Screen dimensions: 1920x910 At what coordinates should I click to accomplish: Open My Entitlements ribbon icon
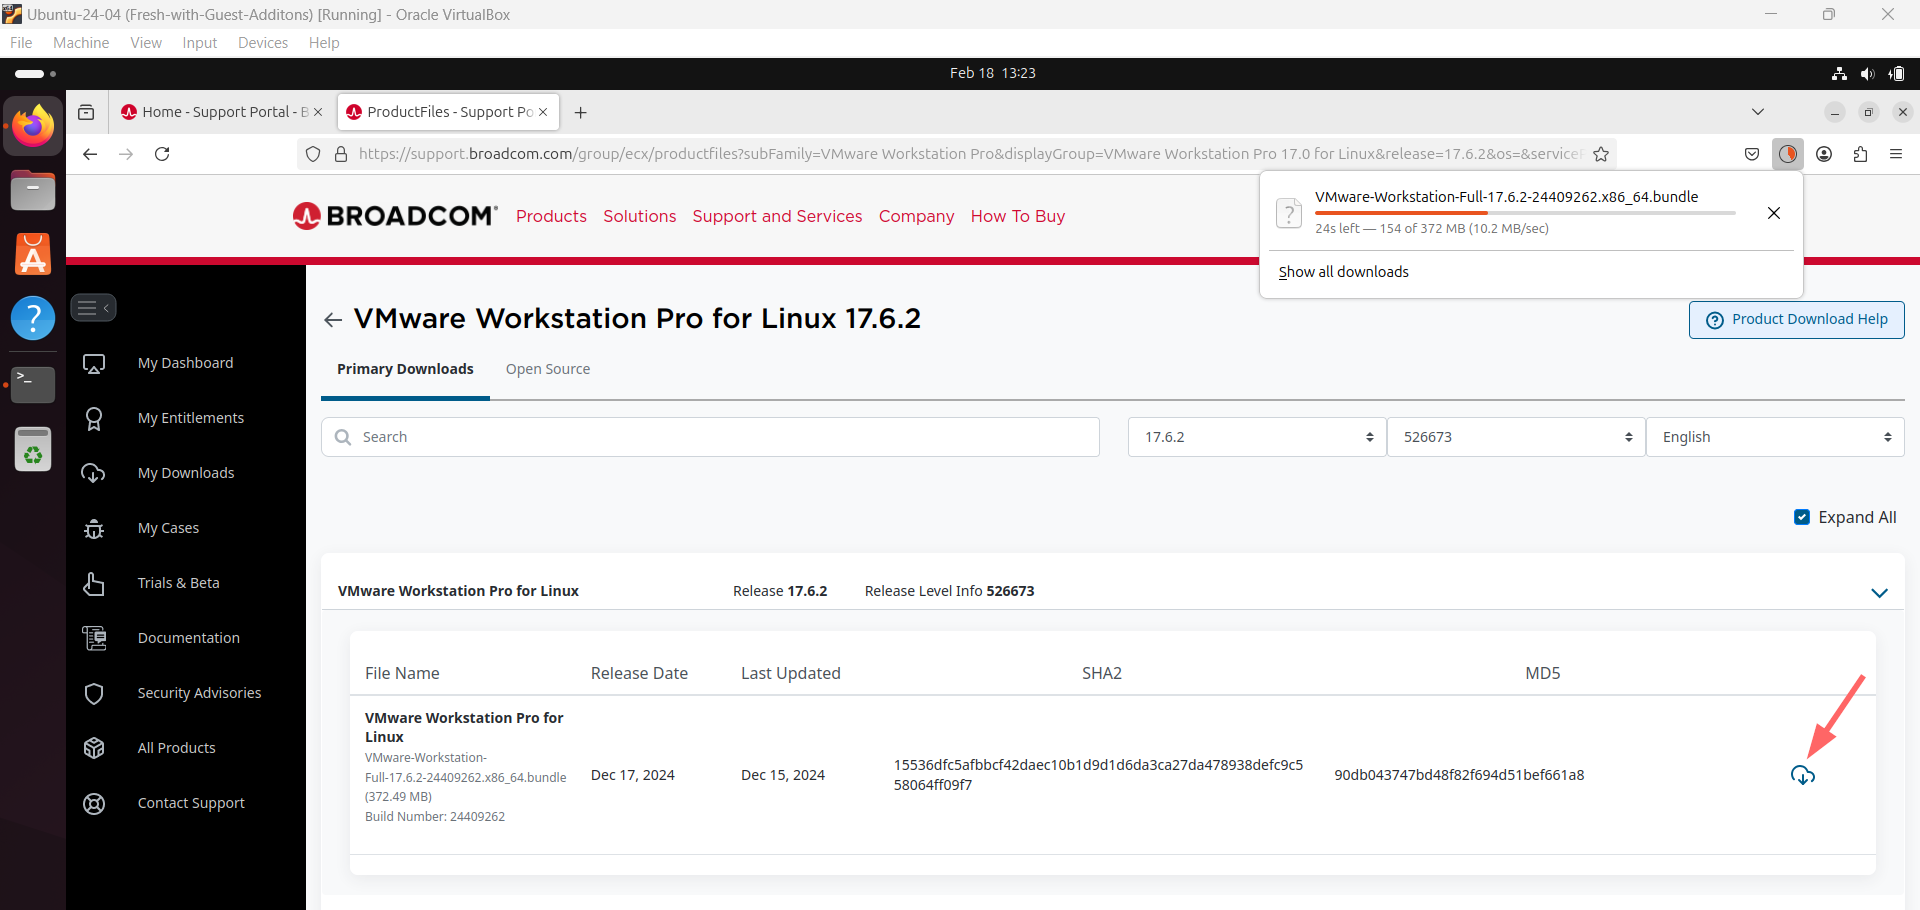94,419
